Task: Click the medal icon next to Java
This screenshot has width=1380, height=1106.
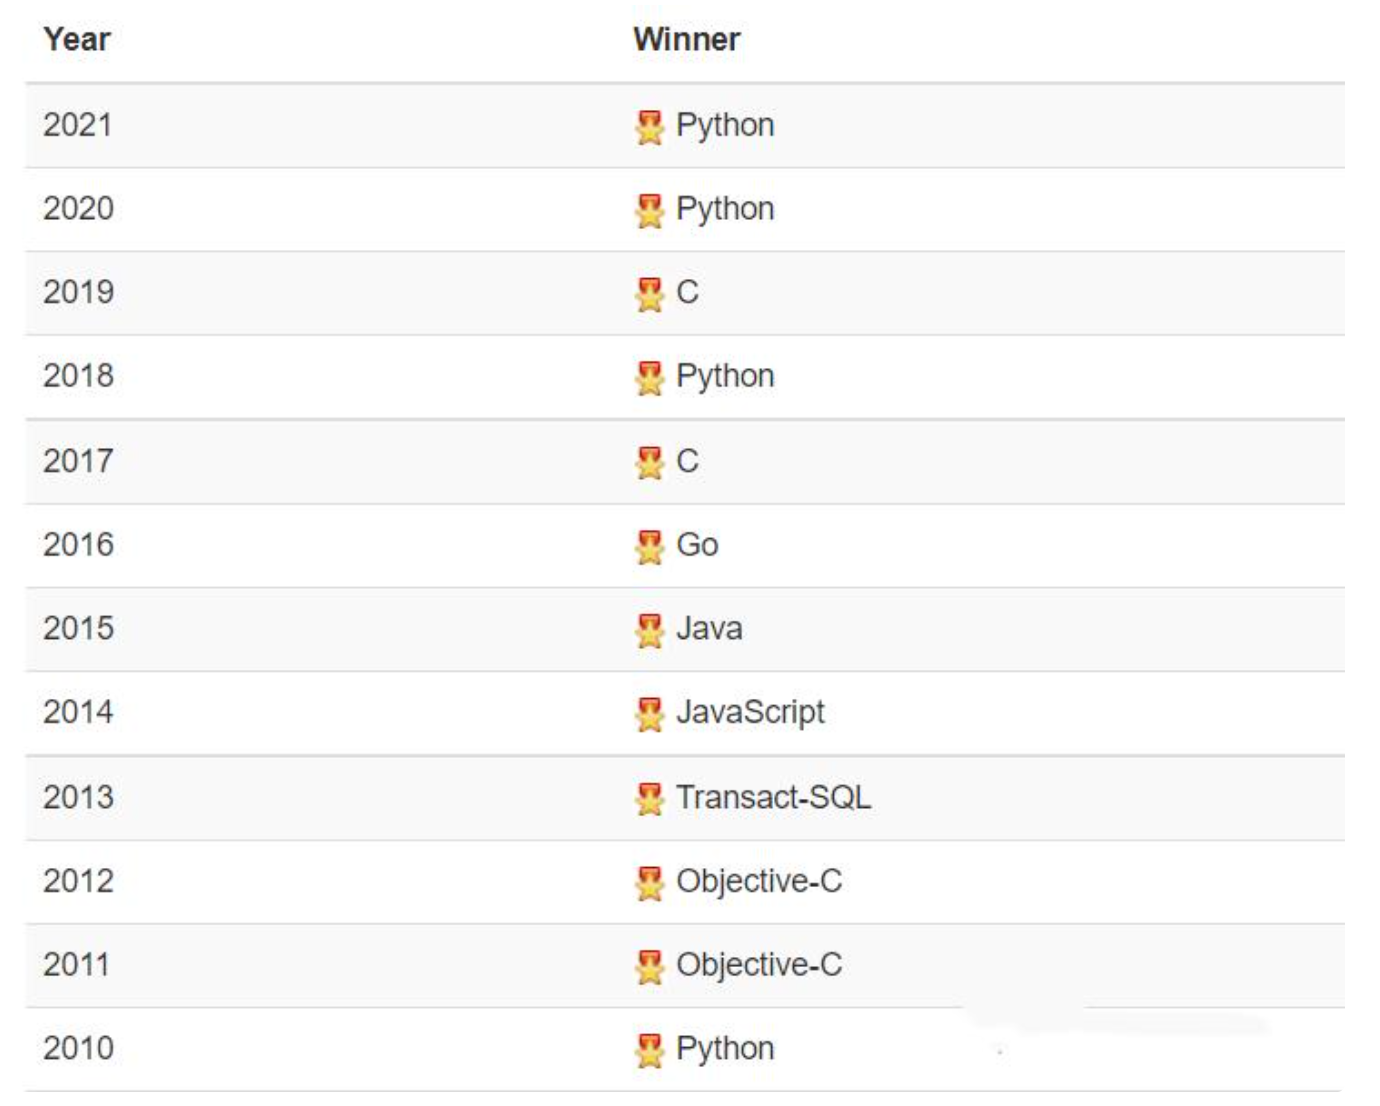Action: (649, 631)
